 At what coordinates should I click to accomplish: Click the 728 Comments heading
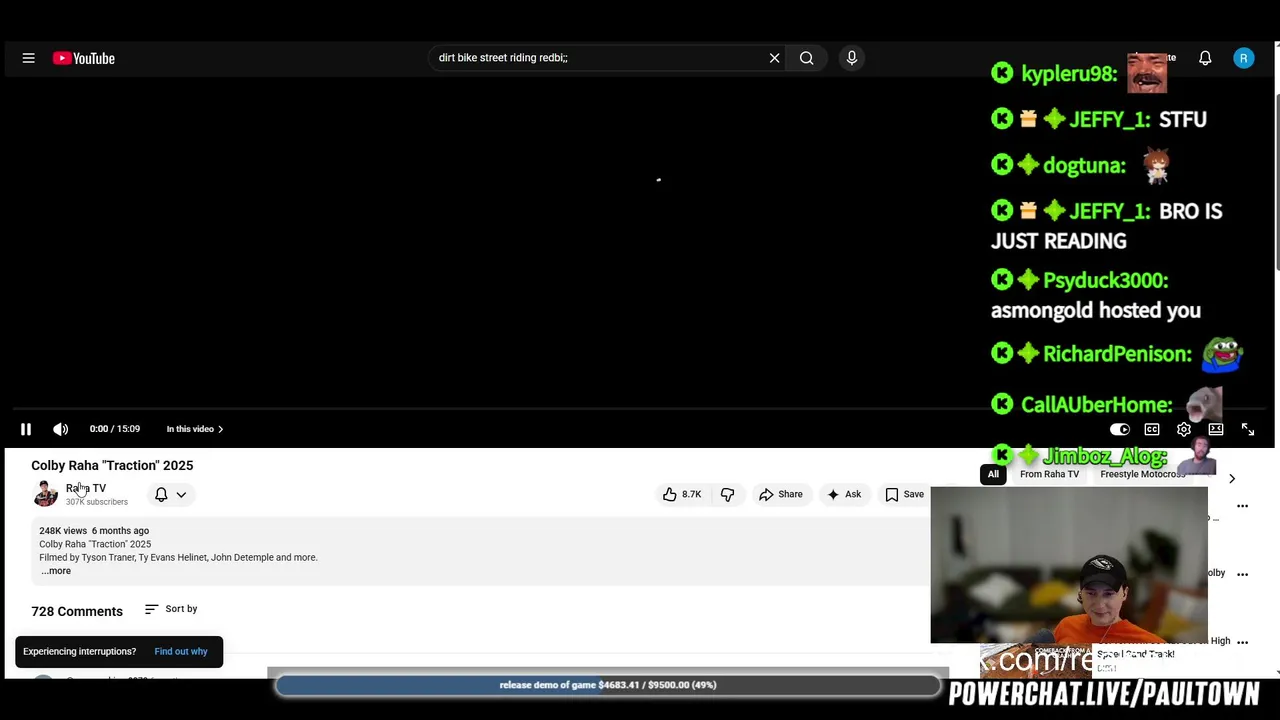pyautogui.click(x=77, y=611)
